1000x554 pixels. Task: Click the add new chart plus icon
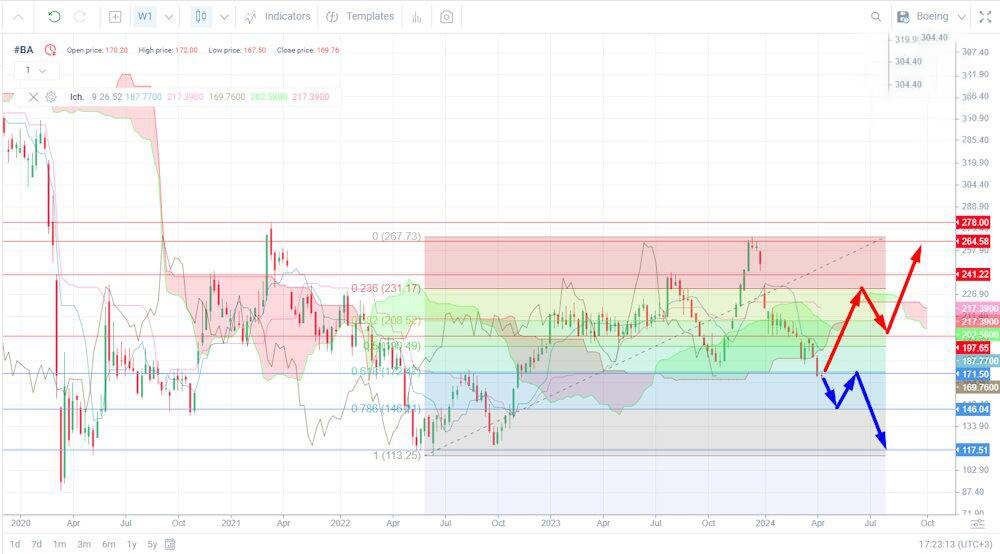point(115,17)
